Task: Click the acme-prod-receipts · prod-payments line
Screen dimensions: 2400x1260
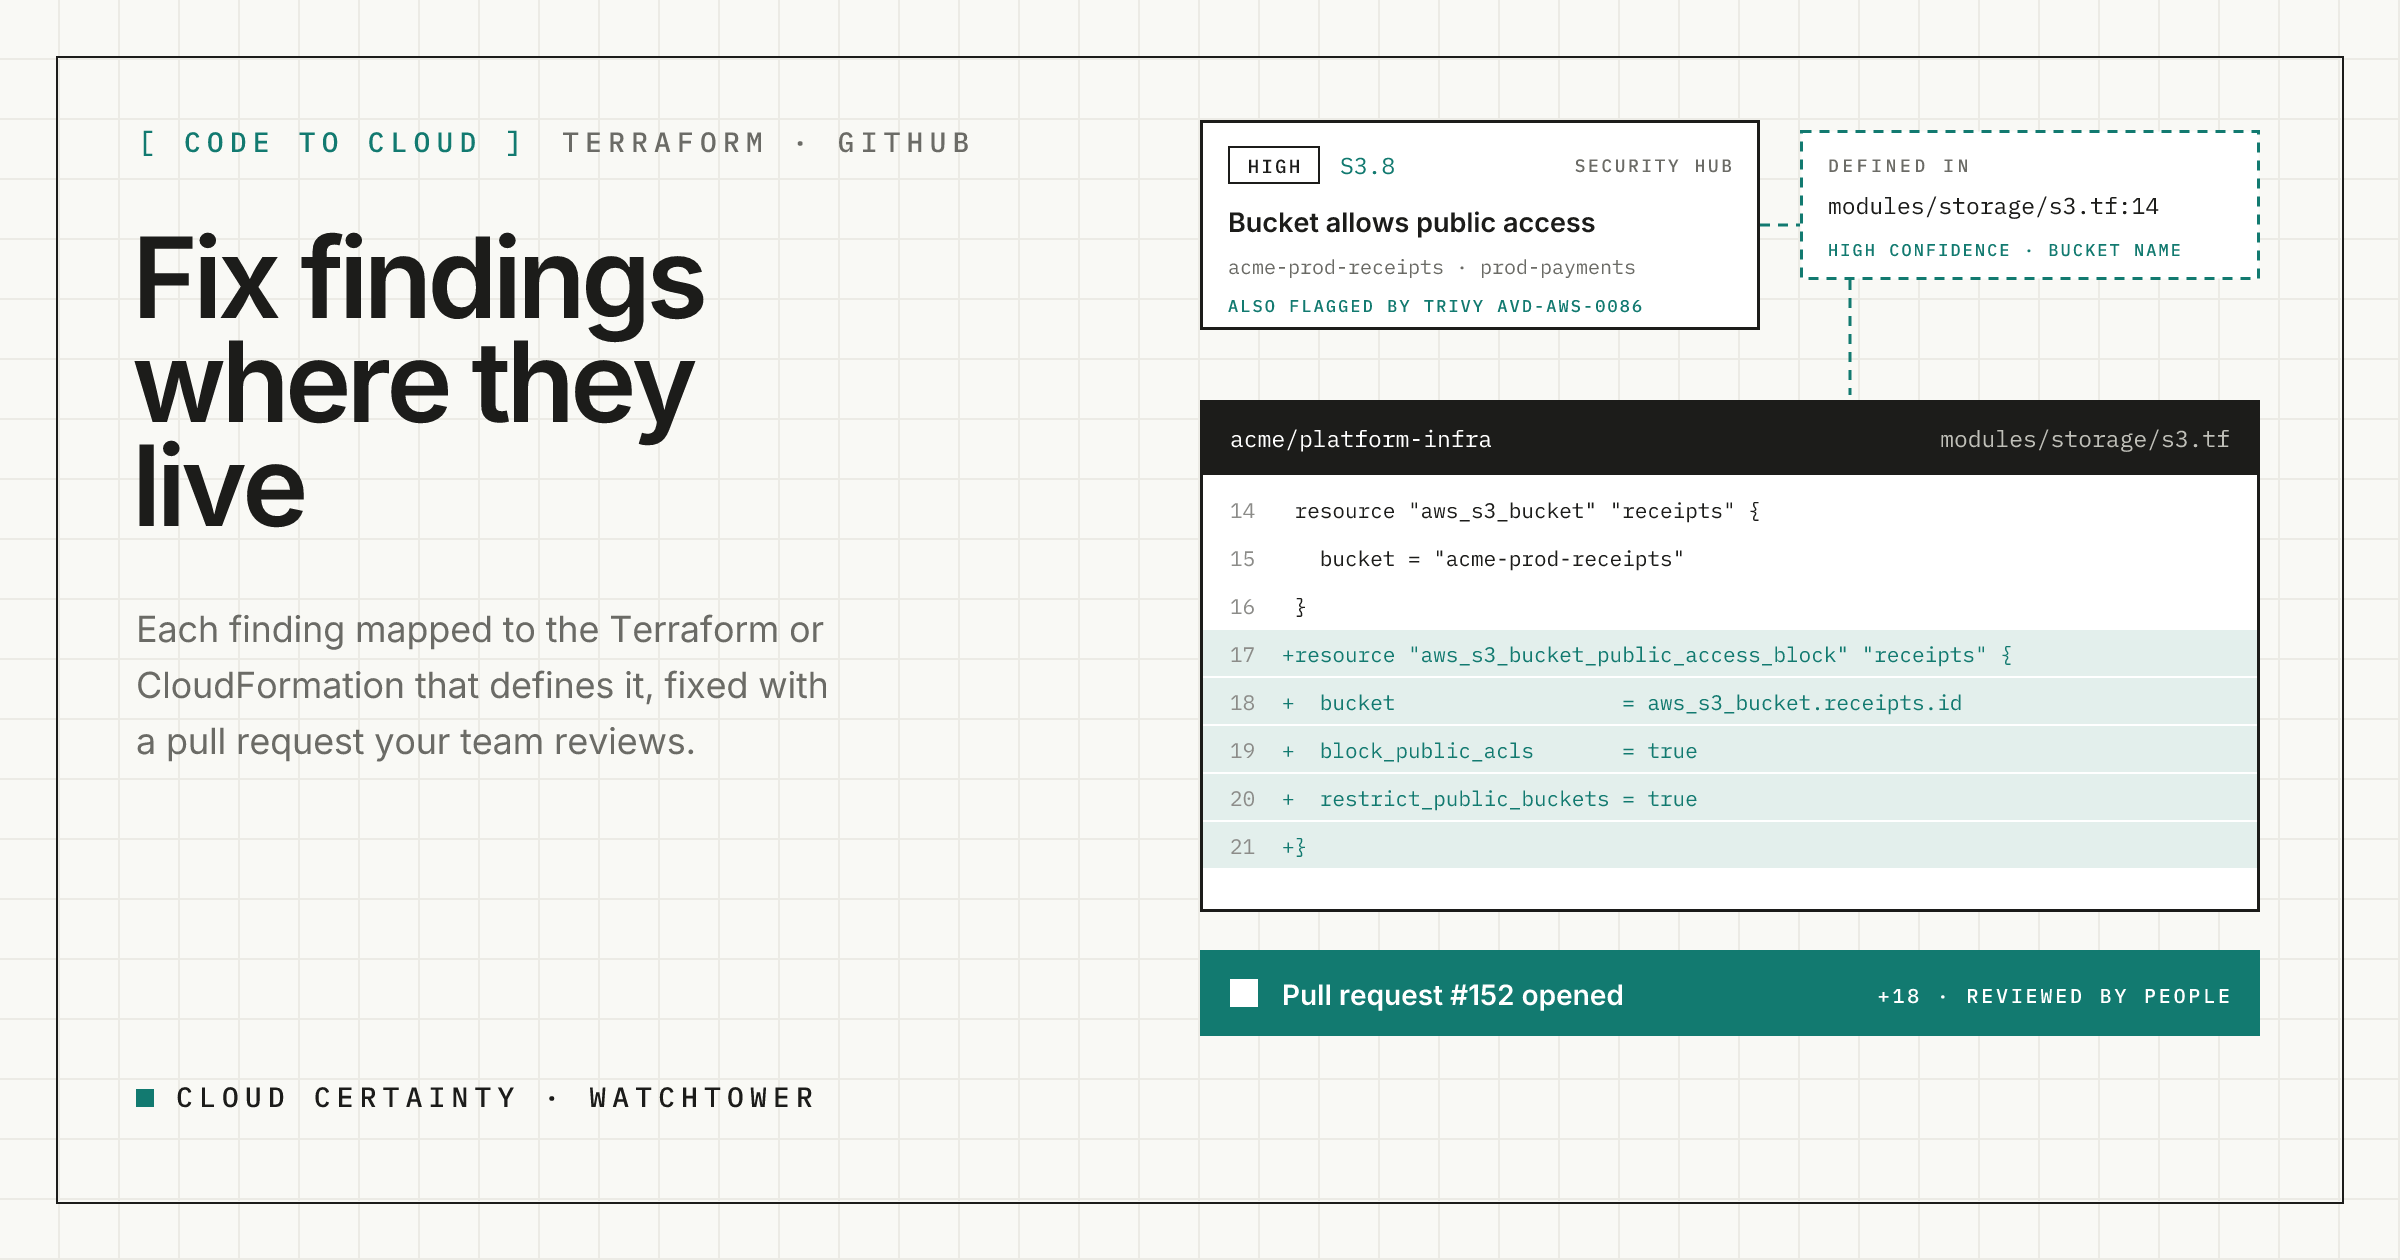Action: point(1431,267)
